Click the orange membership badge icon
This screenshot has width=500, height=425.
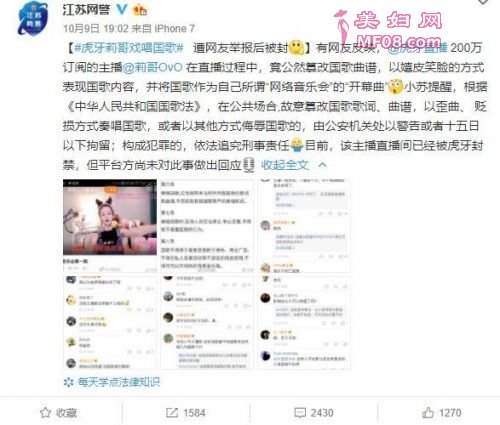[140, 10]
